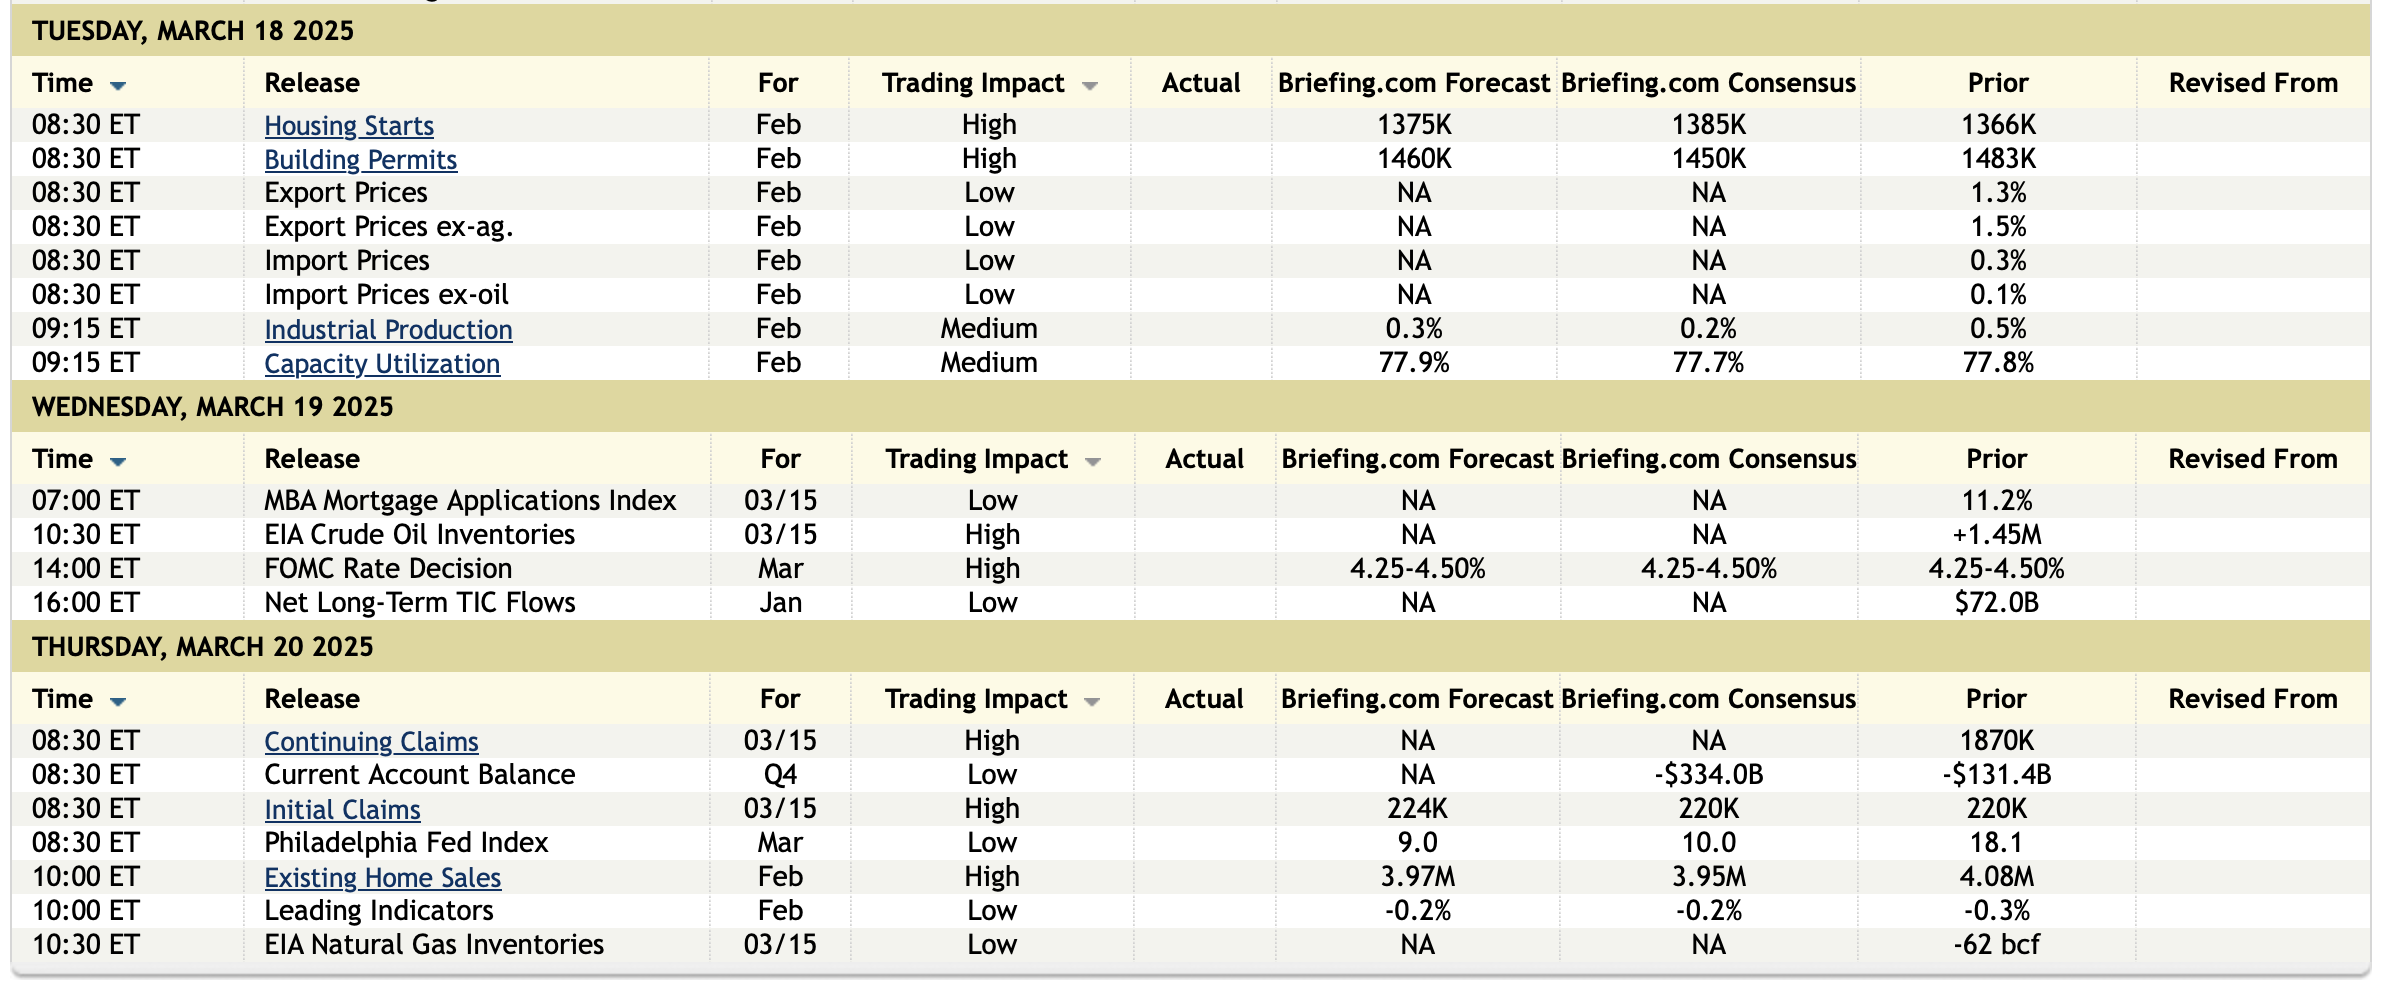The width and height of the screenshot is (2382, 1006).
Task: Click the Wednesday, March 19 2025 header
Action: pos(213,407)
